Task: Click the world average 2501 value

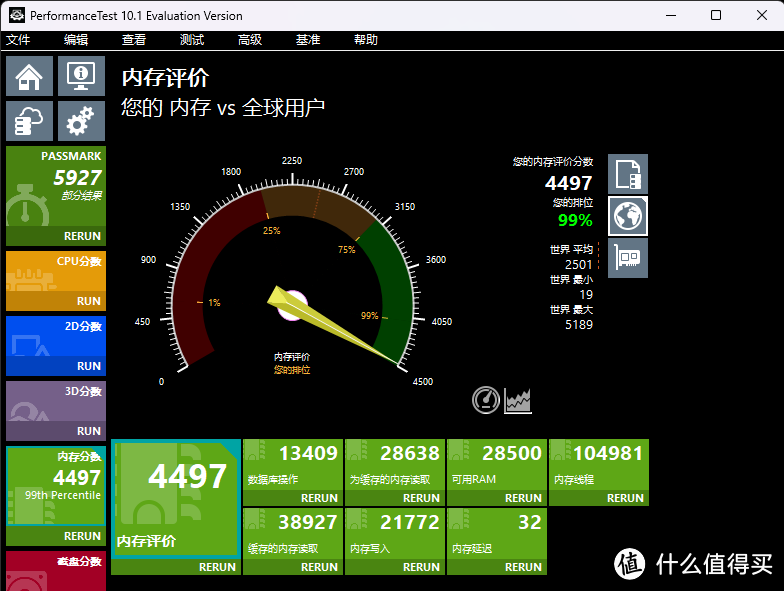Action: [x=578, y=264]
